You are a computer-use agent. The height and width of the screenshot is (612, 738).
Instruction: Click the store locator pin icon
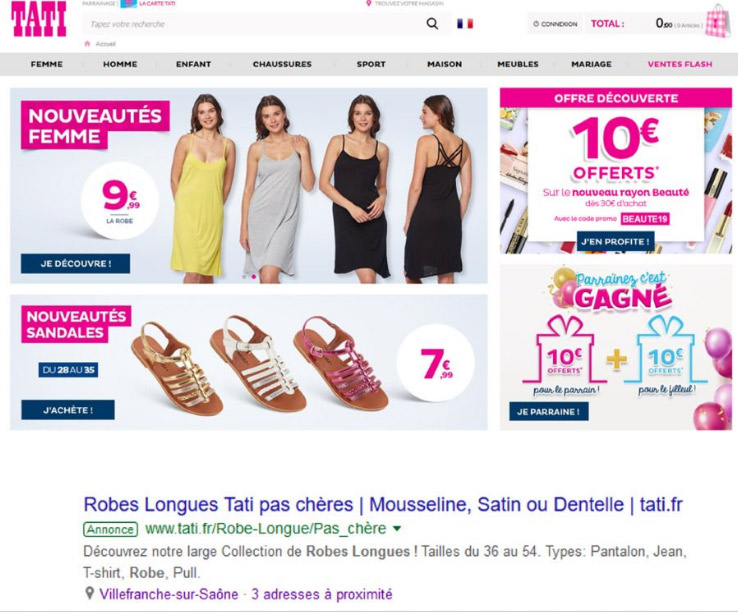(x=369, y=4)
